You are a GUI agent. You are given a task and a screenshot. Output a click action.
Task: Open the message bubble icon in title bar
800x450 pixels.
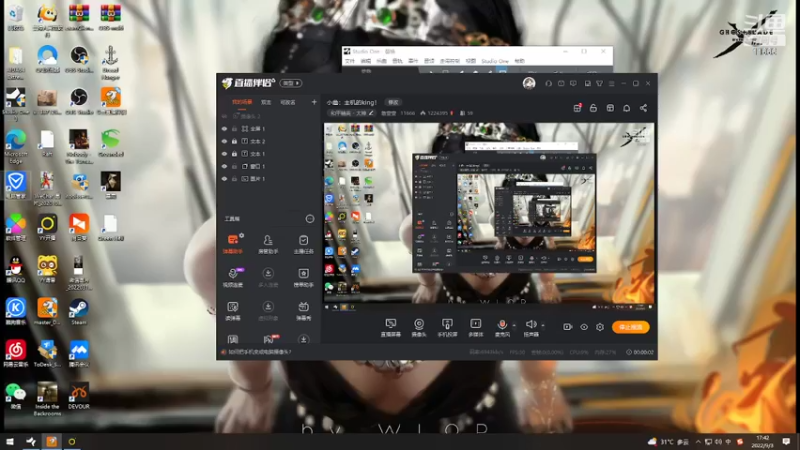pos(573,83)
